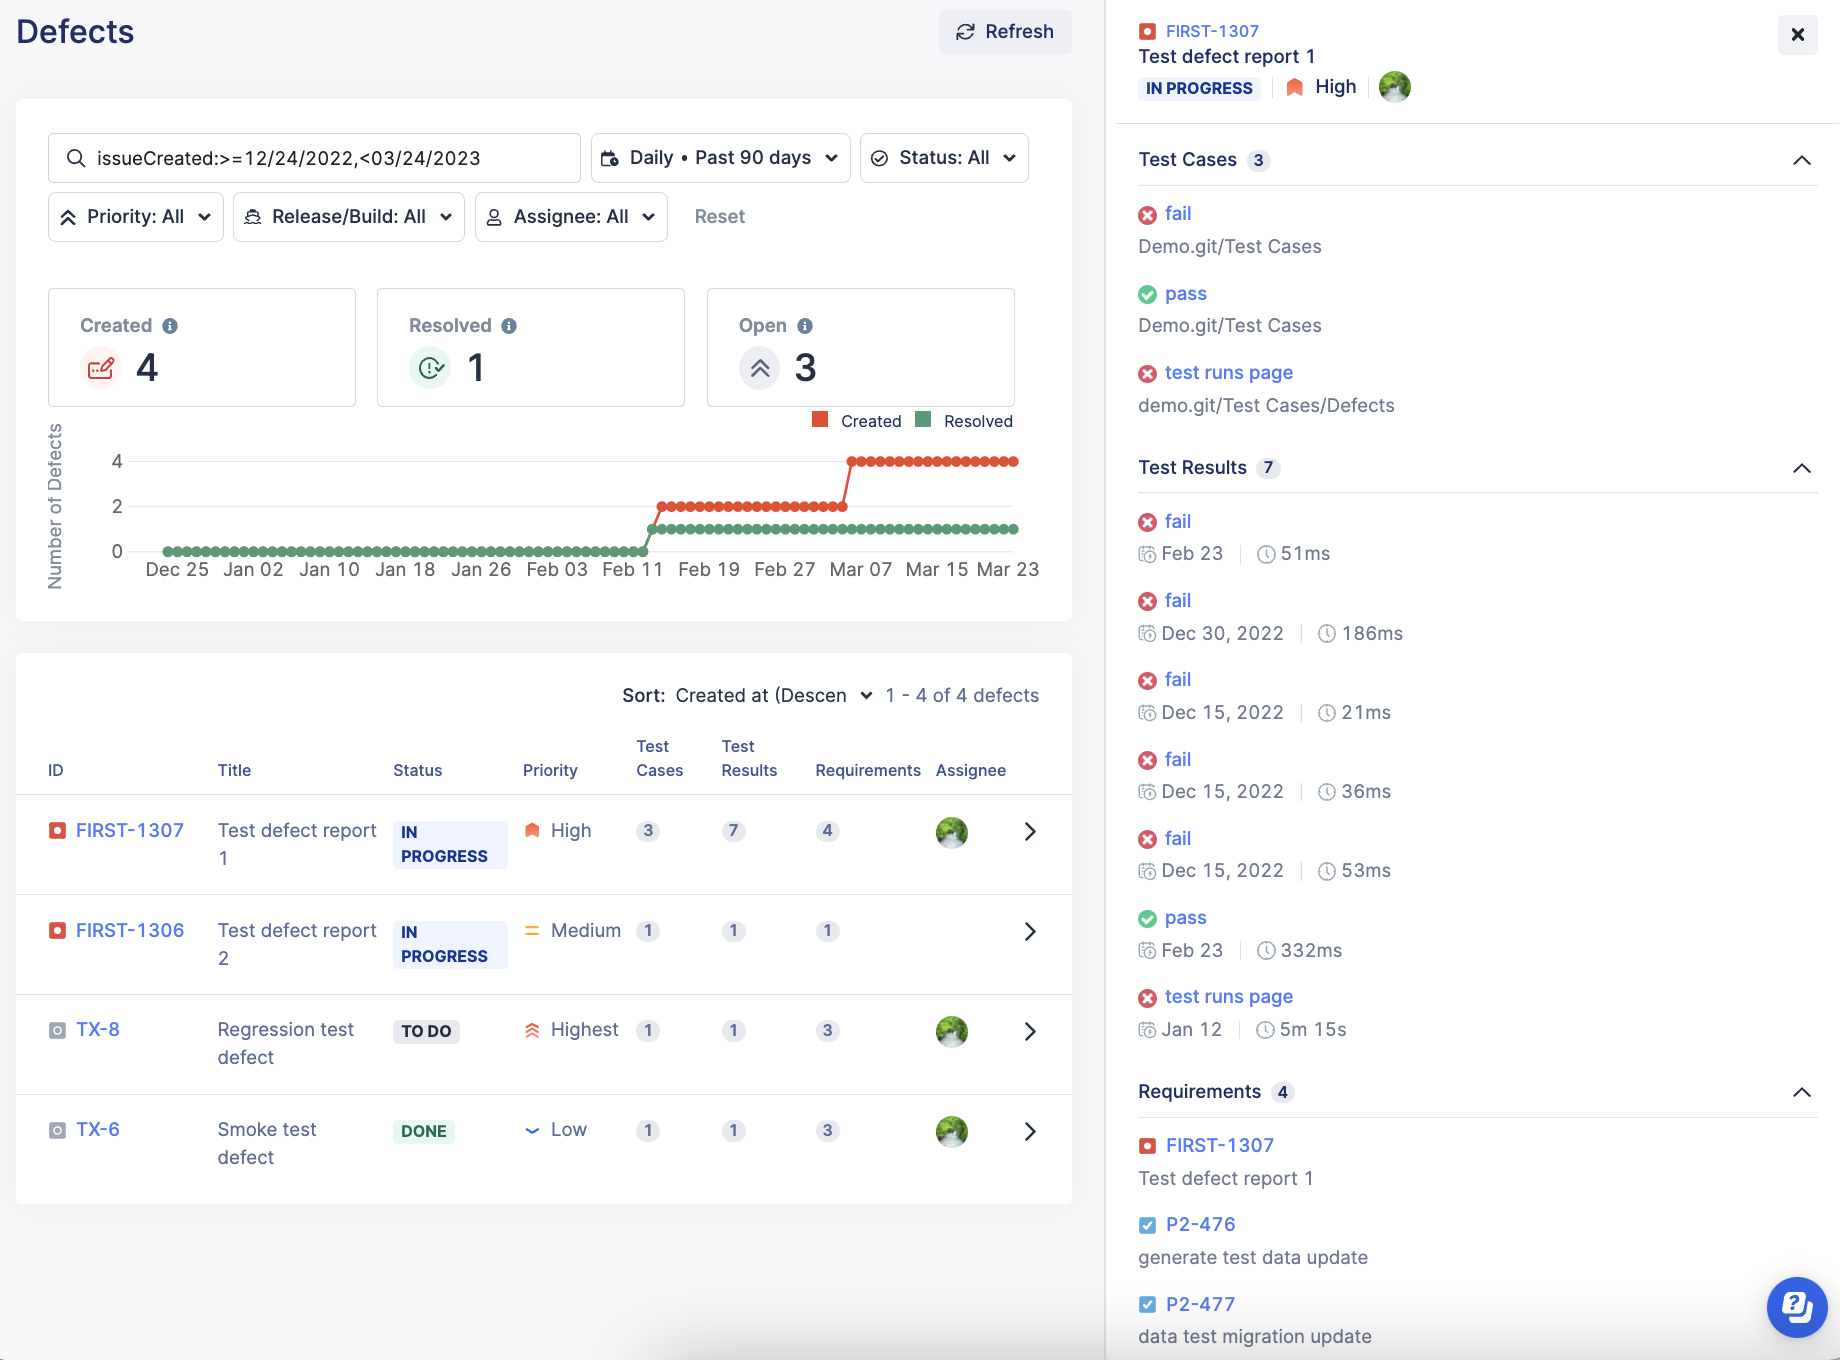This screenshot has height=1360, width=1840.
Task: Click the assignee avatar in FIRST-1307 row
Action: coord(952,832)
